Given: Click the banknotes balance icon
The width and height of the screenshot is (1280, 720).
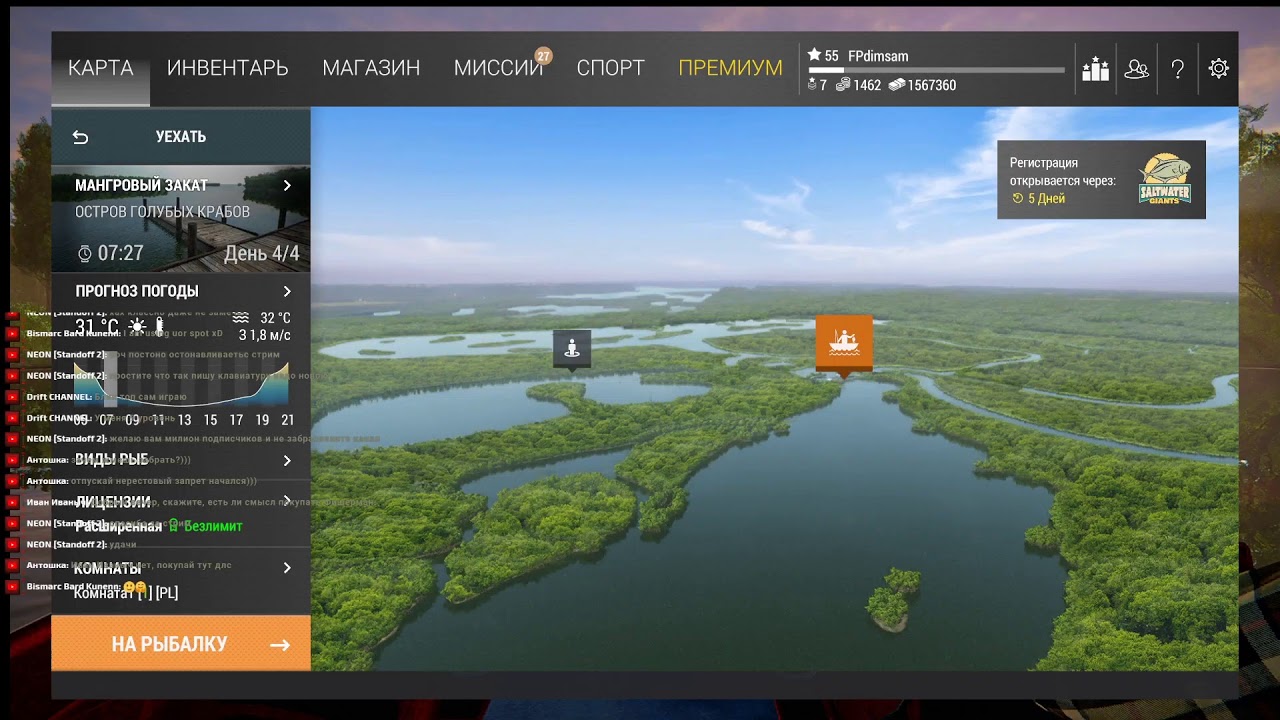Looking at the screenshot, I should click(896, 85).
